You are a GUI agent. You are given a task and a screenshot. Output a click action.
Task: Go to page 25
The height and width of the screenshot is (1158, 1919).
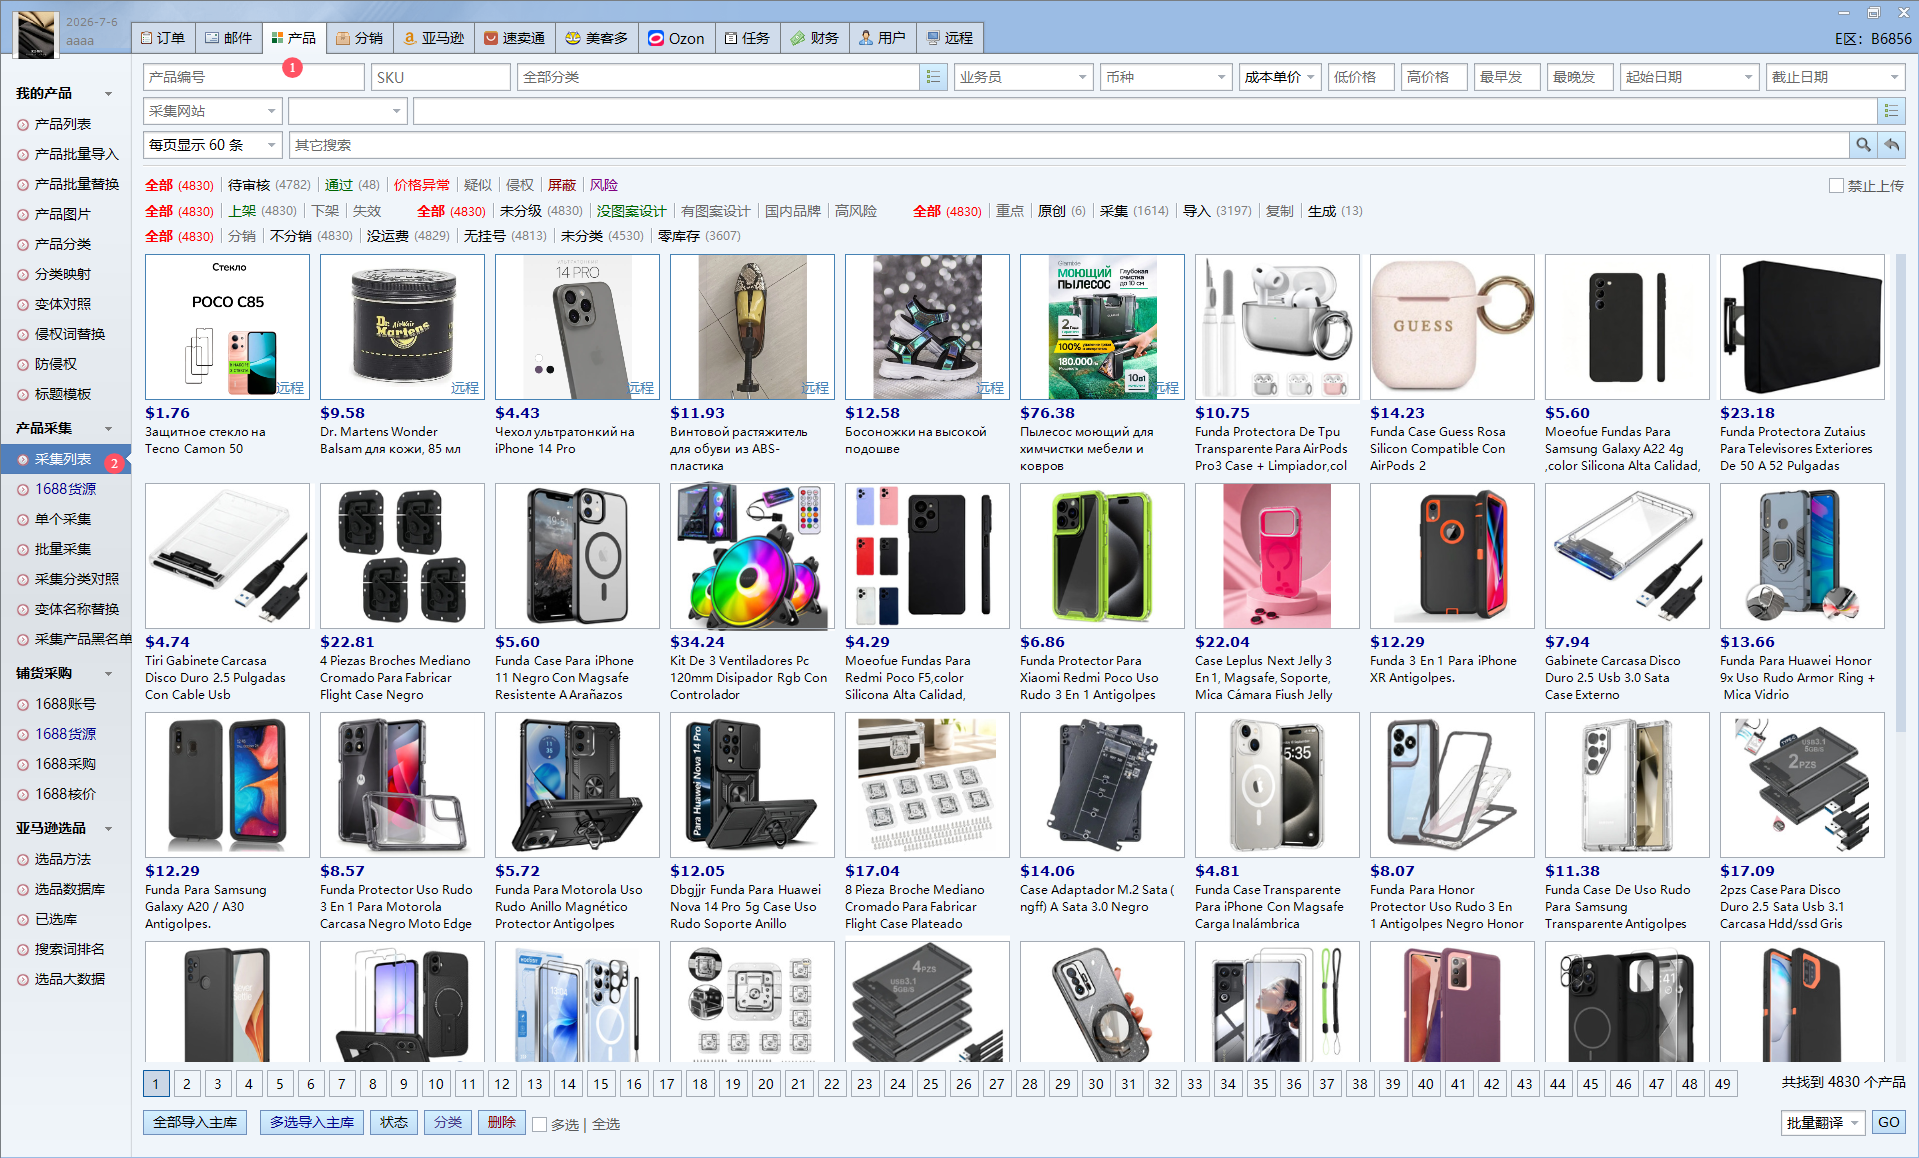(x=931, y=1084)
